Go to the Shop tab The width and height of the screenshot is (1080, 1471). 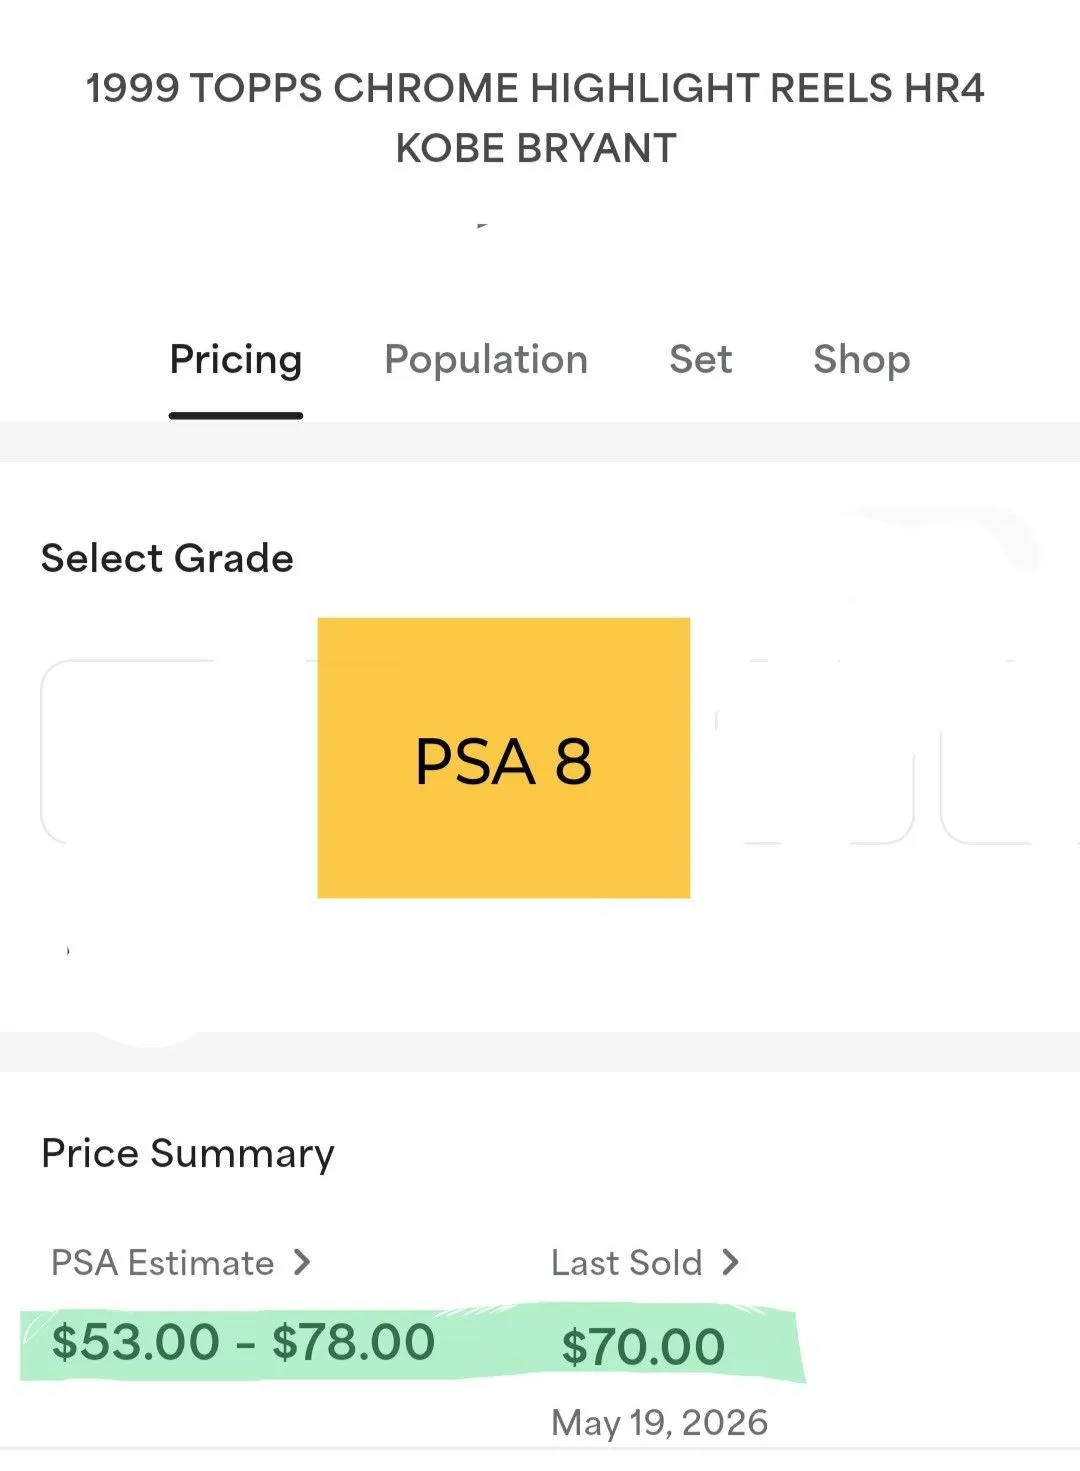862,360
